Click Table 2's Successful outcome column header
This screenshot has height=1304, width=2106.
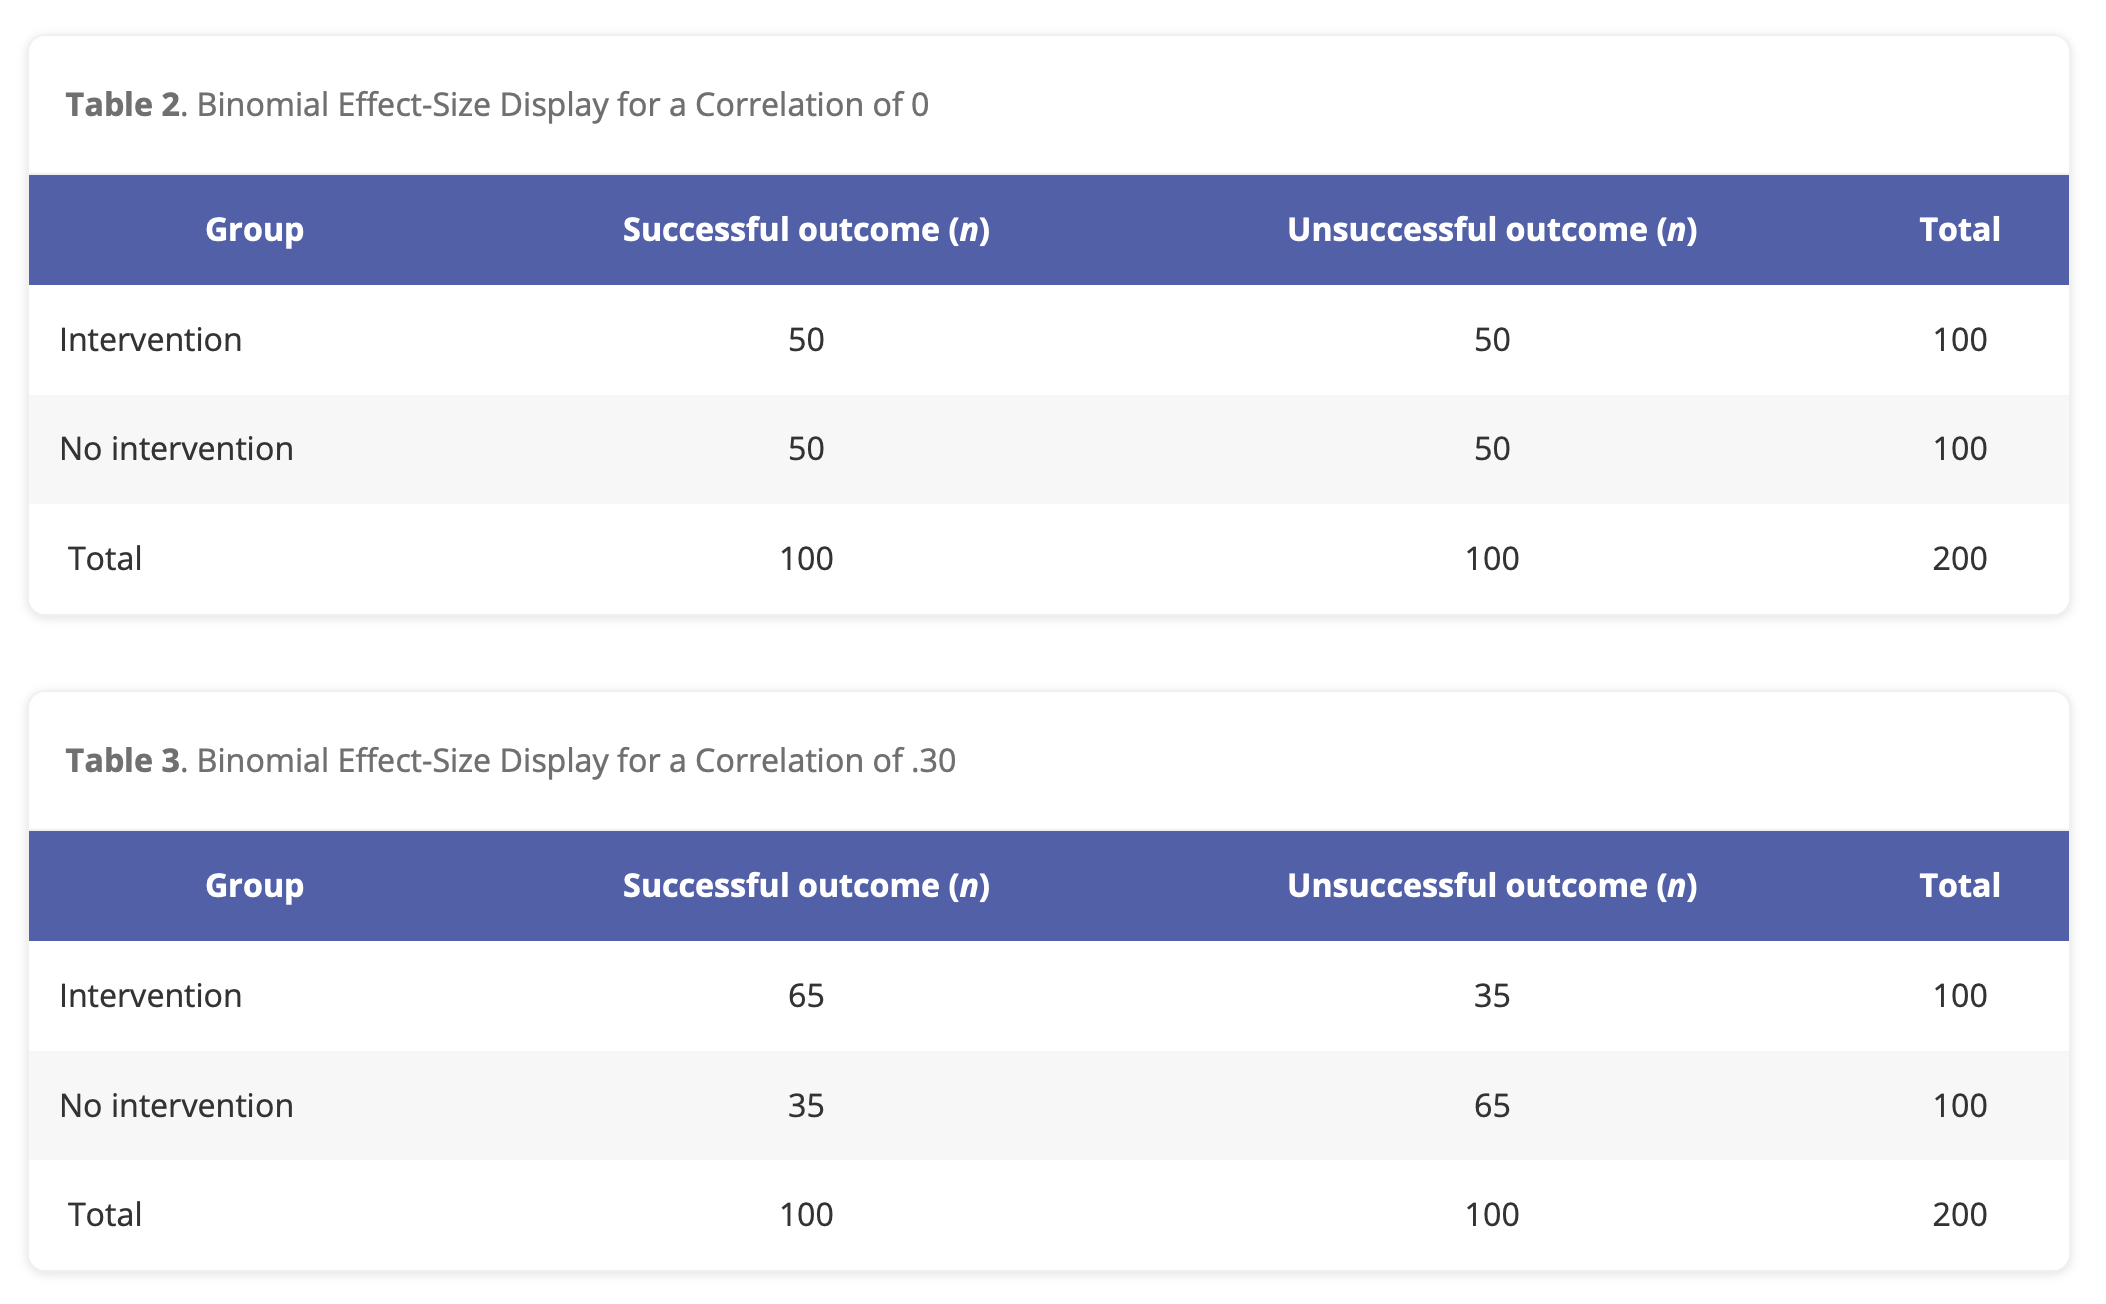coord(806,230)
